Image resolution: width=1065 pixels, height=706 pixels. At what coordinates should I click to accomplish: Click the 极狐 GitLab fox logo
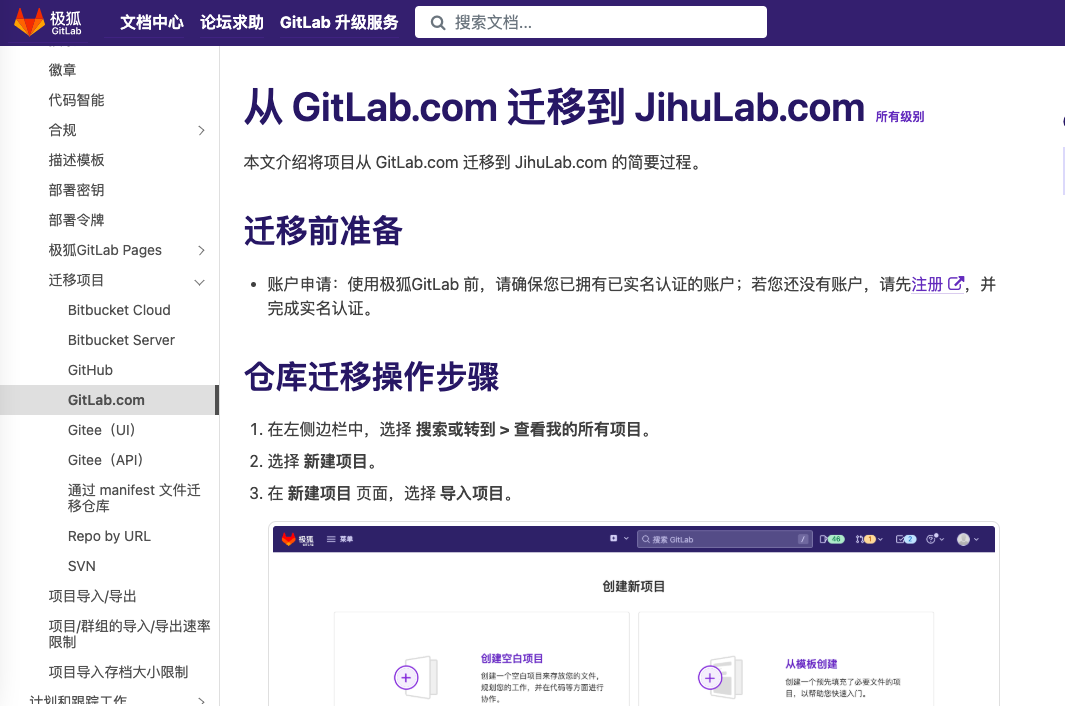coord(48,22)
